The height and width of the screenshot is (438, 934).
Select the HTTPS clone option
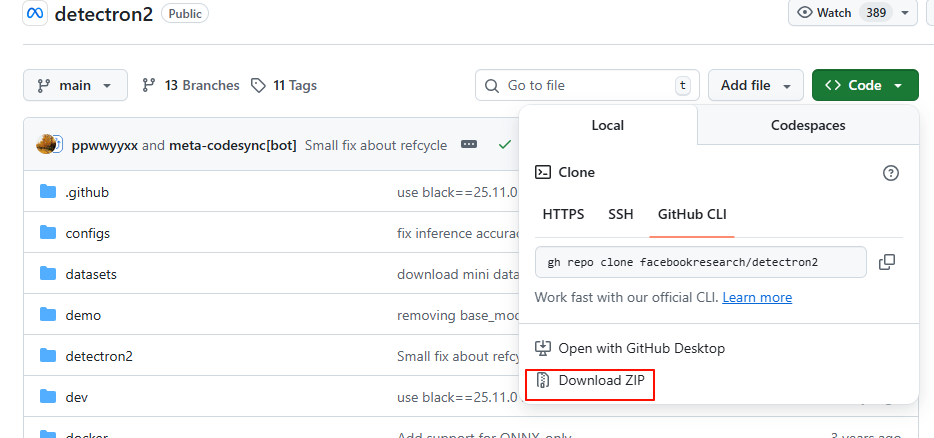point(563,215)
